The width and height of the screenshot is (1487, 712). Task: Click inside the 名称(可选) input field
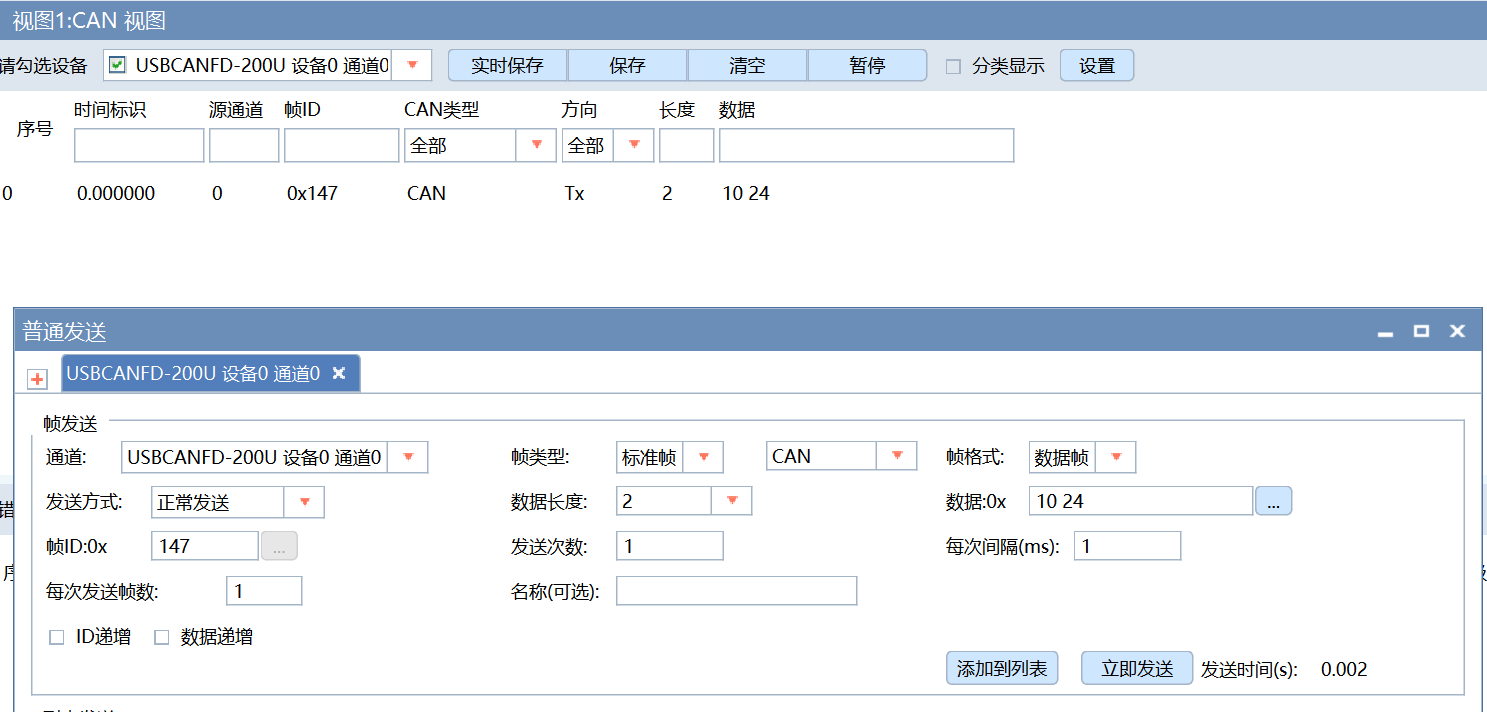pos(735,590)
